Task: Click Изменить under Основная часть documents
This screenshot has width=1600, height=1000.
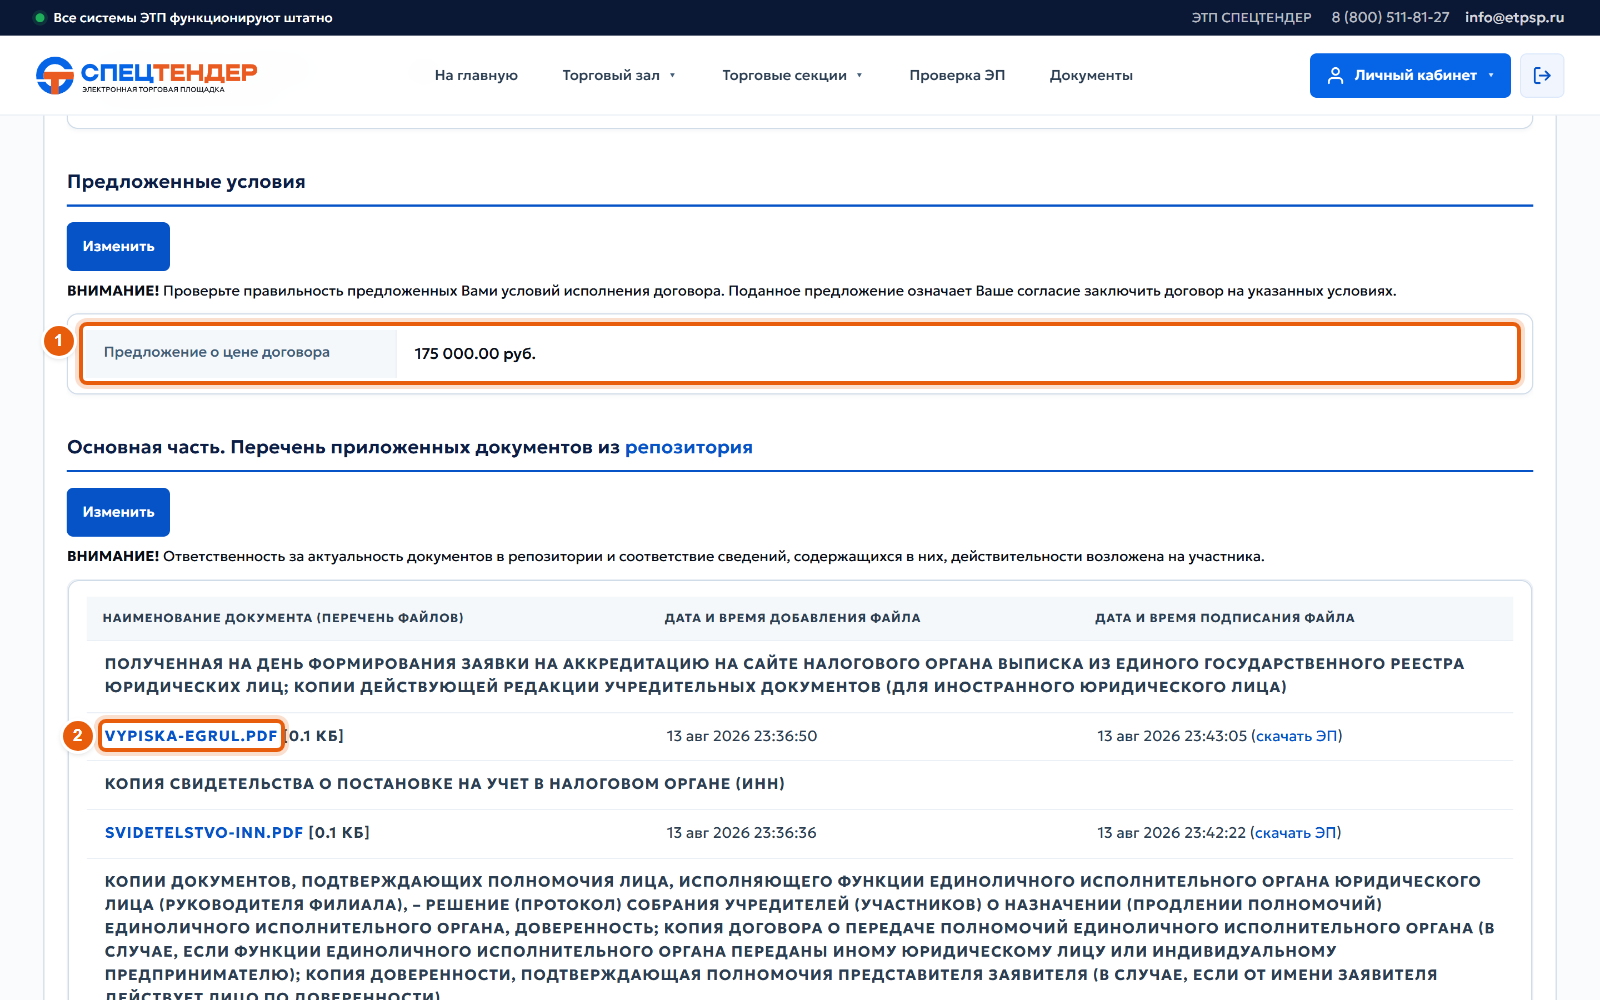Action: point(118,512)
